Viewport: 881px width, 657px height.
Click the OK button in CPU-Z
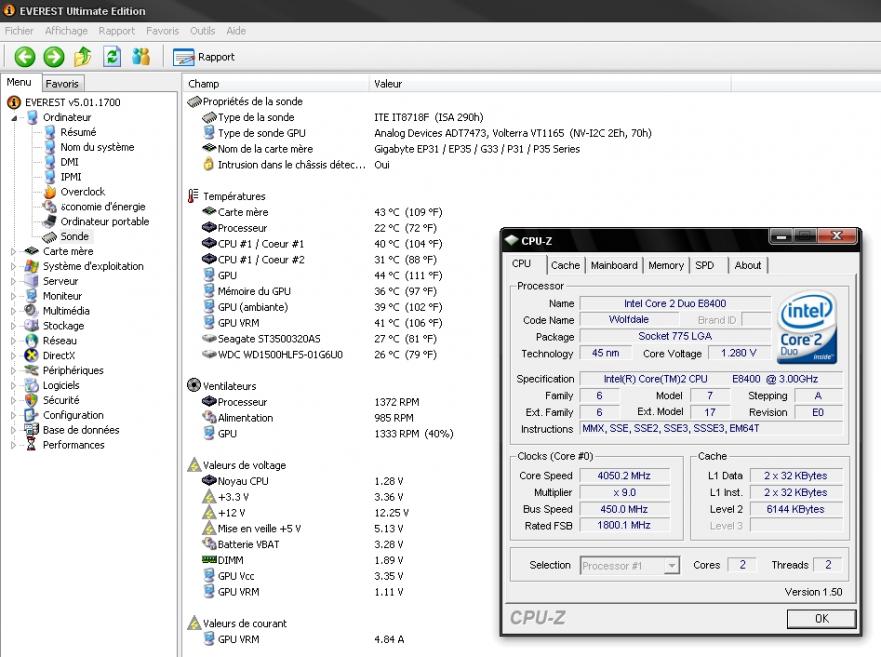coord(821,619)
